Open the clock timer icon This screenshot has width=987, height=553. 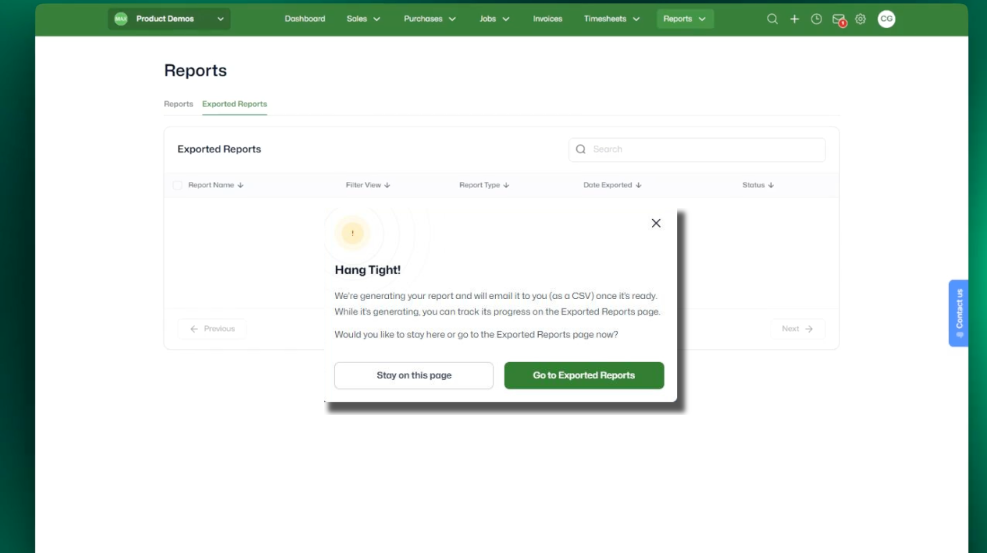pyautogui.click(x=816, y=19)
